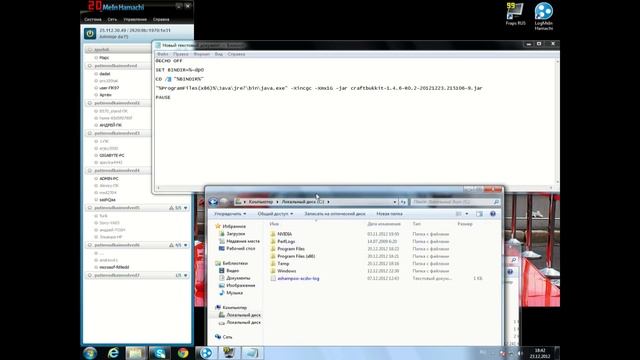Open Вид menu in Notepad
Viewport: 640px width, 360px height.
tap(219, 54)
